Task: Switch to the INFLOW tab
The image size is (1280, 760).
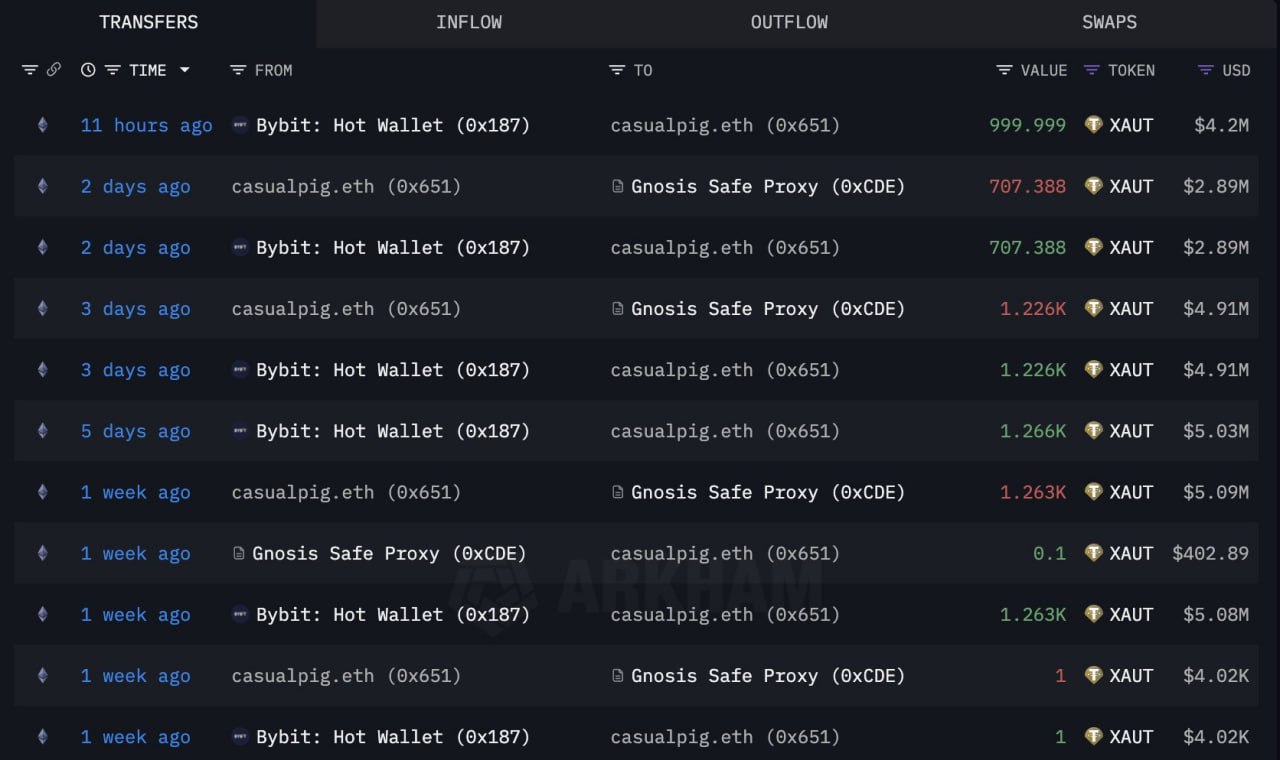Action: point(469,22)
